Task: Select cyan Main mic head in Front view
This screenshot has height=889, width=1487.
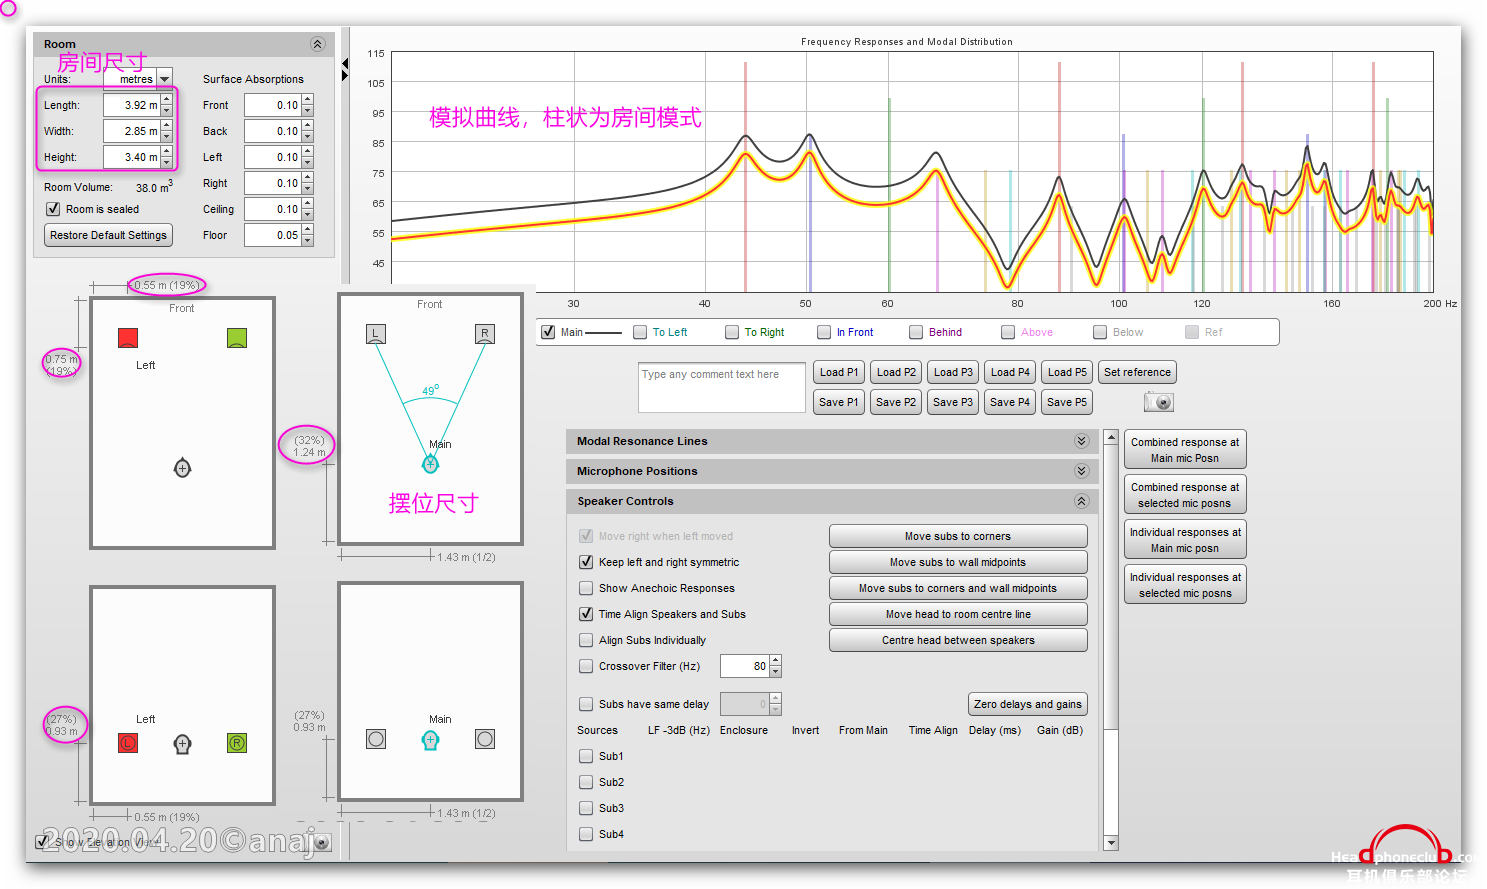Action: point(431,463)
